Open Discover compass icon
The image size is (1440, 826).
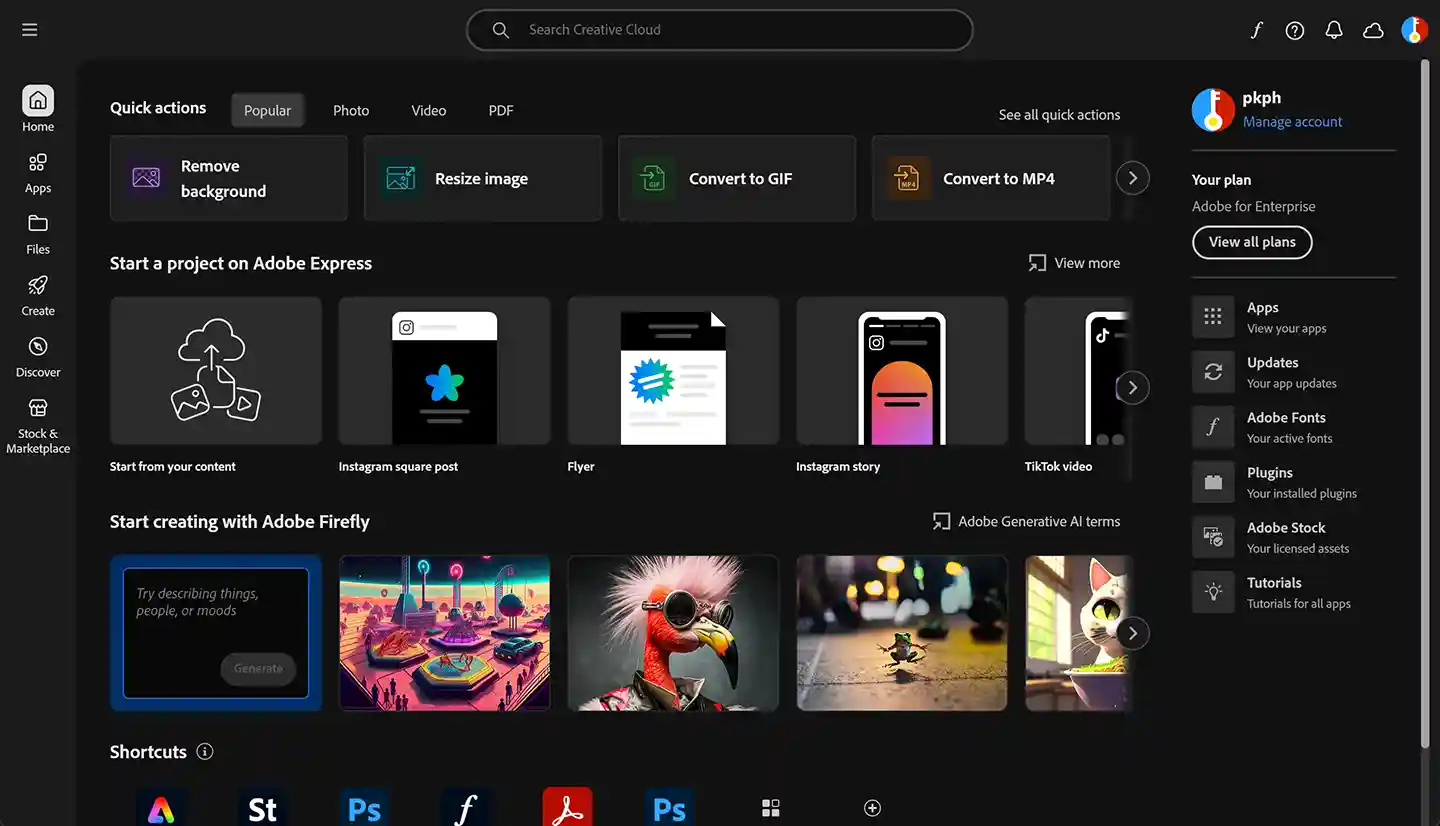[x=38, y=347]
